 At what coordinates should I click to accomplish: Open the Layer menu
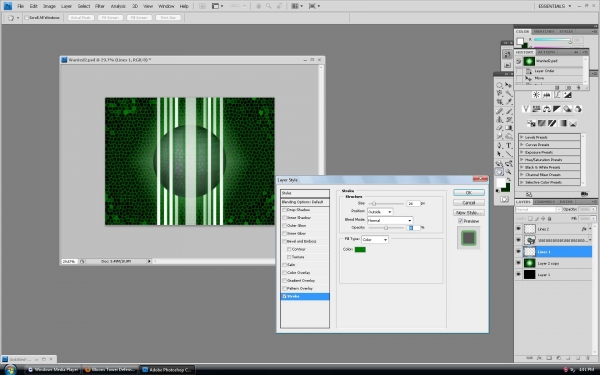click(67, 6)
